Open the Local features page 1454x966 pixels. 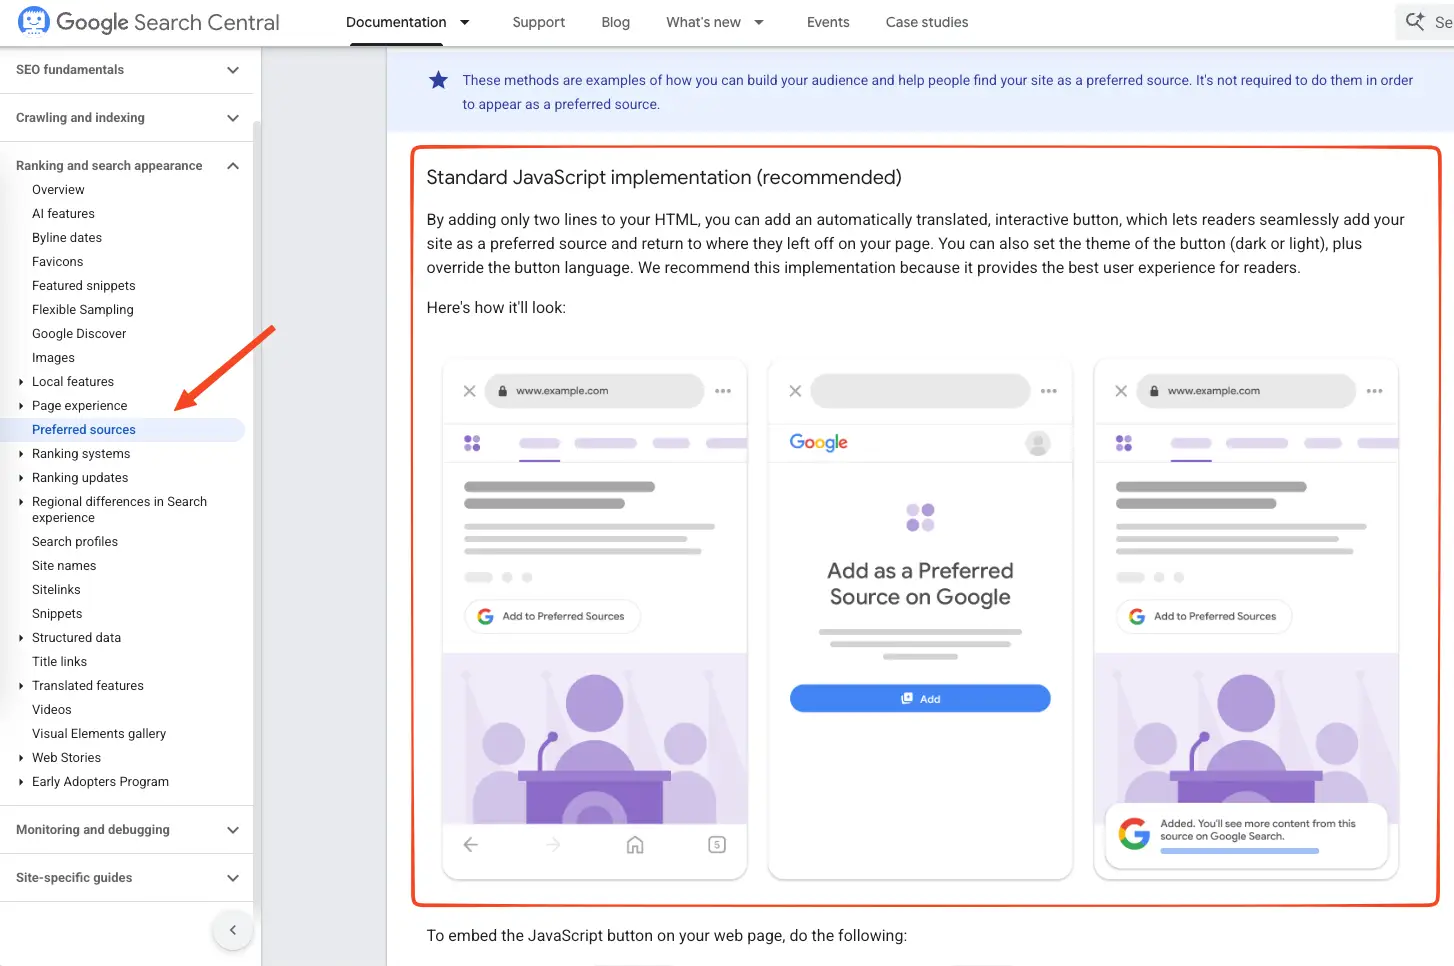click(73, 382)
